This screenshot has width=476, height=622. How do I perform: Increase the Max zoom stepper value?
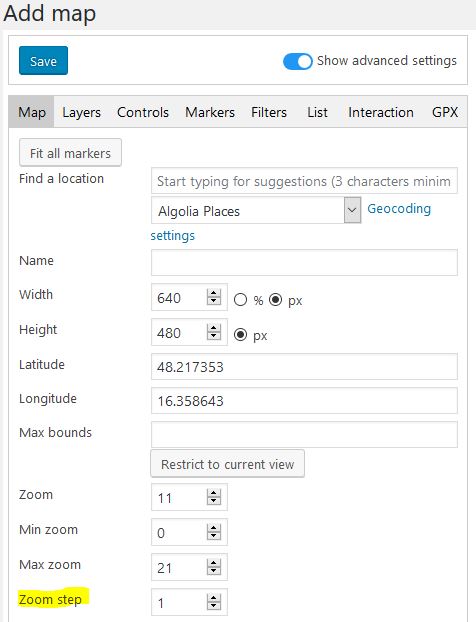[x=214, y=563]
